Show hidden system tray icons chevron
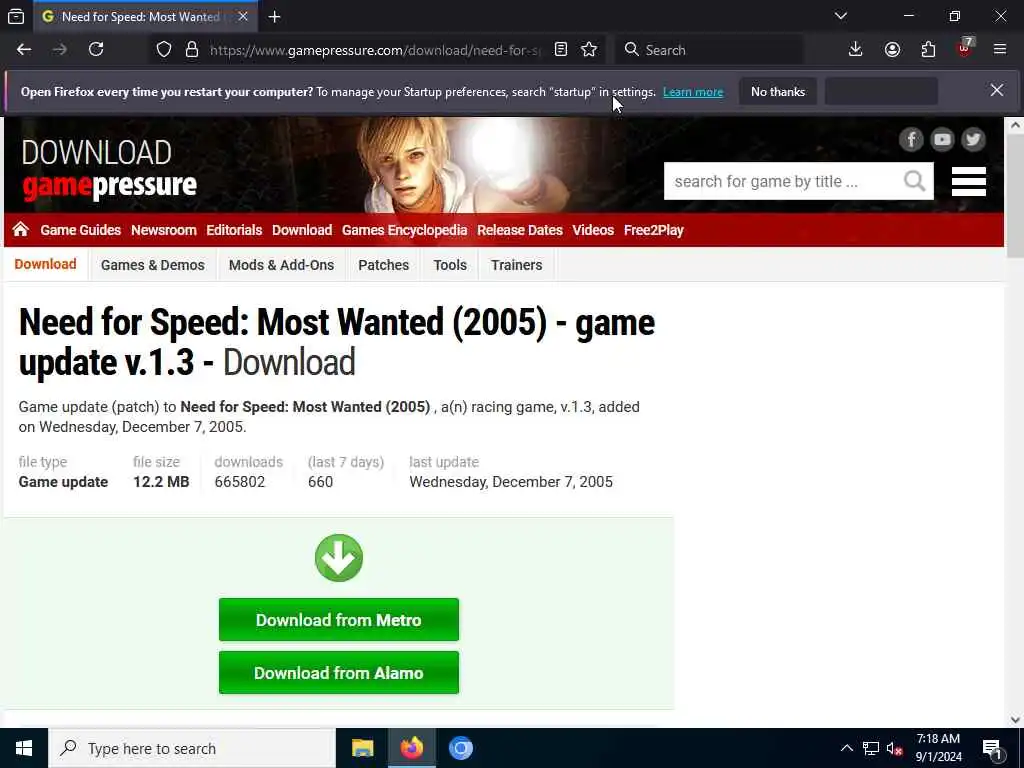 coord(846,748)
